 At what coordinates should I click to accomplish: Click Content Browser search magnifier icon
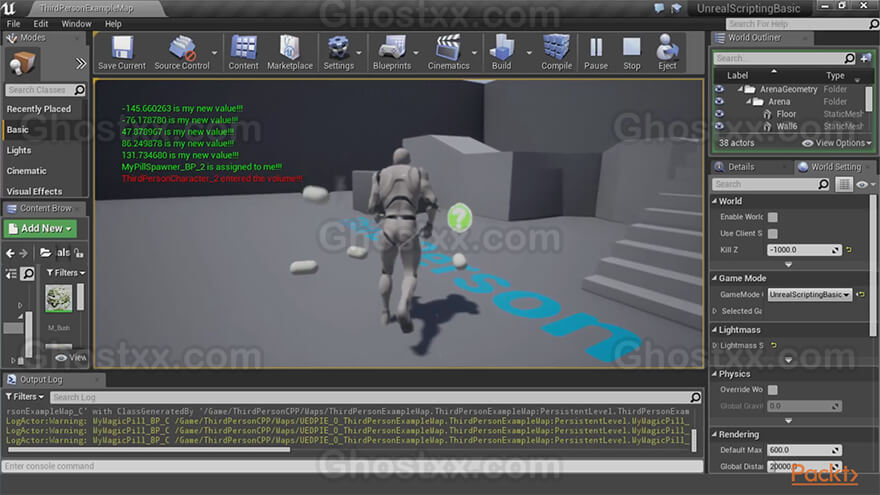click(x=28, y=273)
